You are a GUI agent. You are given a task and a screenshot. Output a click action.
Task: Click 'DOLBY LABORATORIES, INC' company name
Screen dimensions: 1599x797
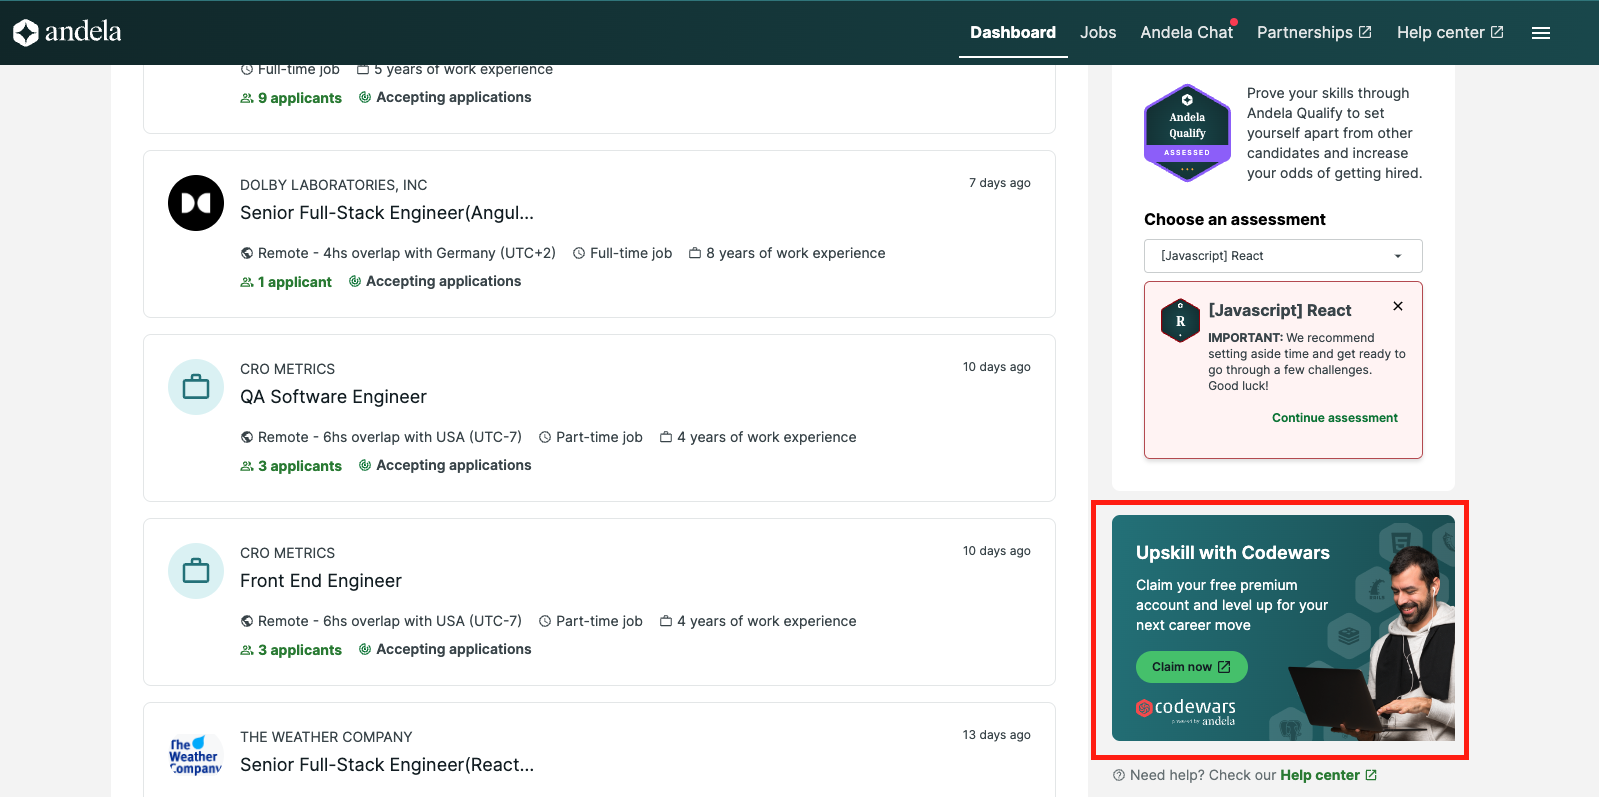334,185
